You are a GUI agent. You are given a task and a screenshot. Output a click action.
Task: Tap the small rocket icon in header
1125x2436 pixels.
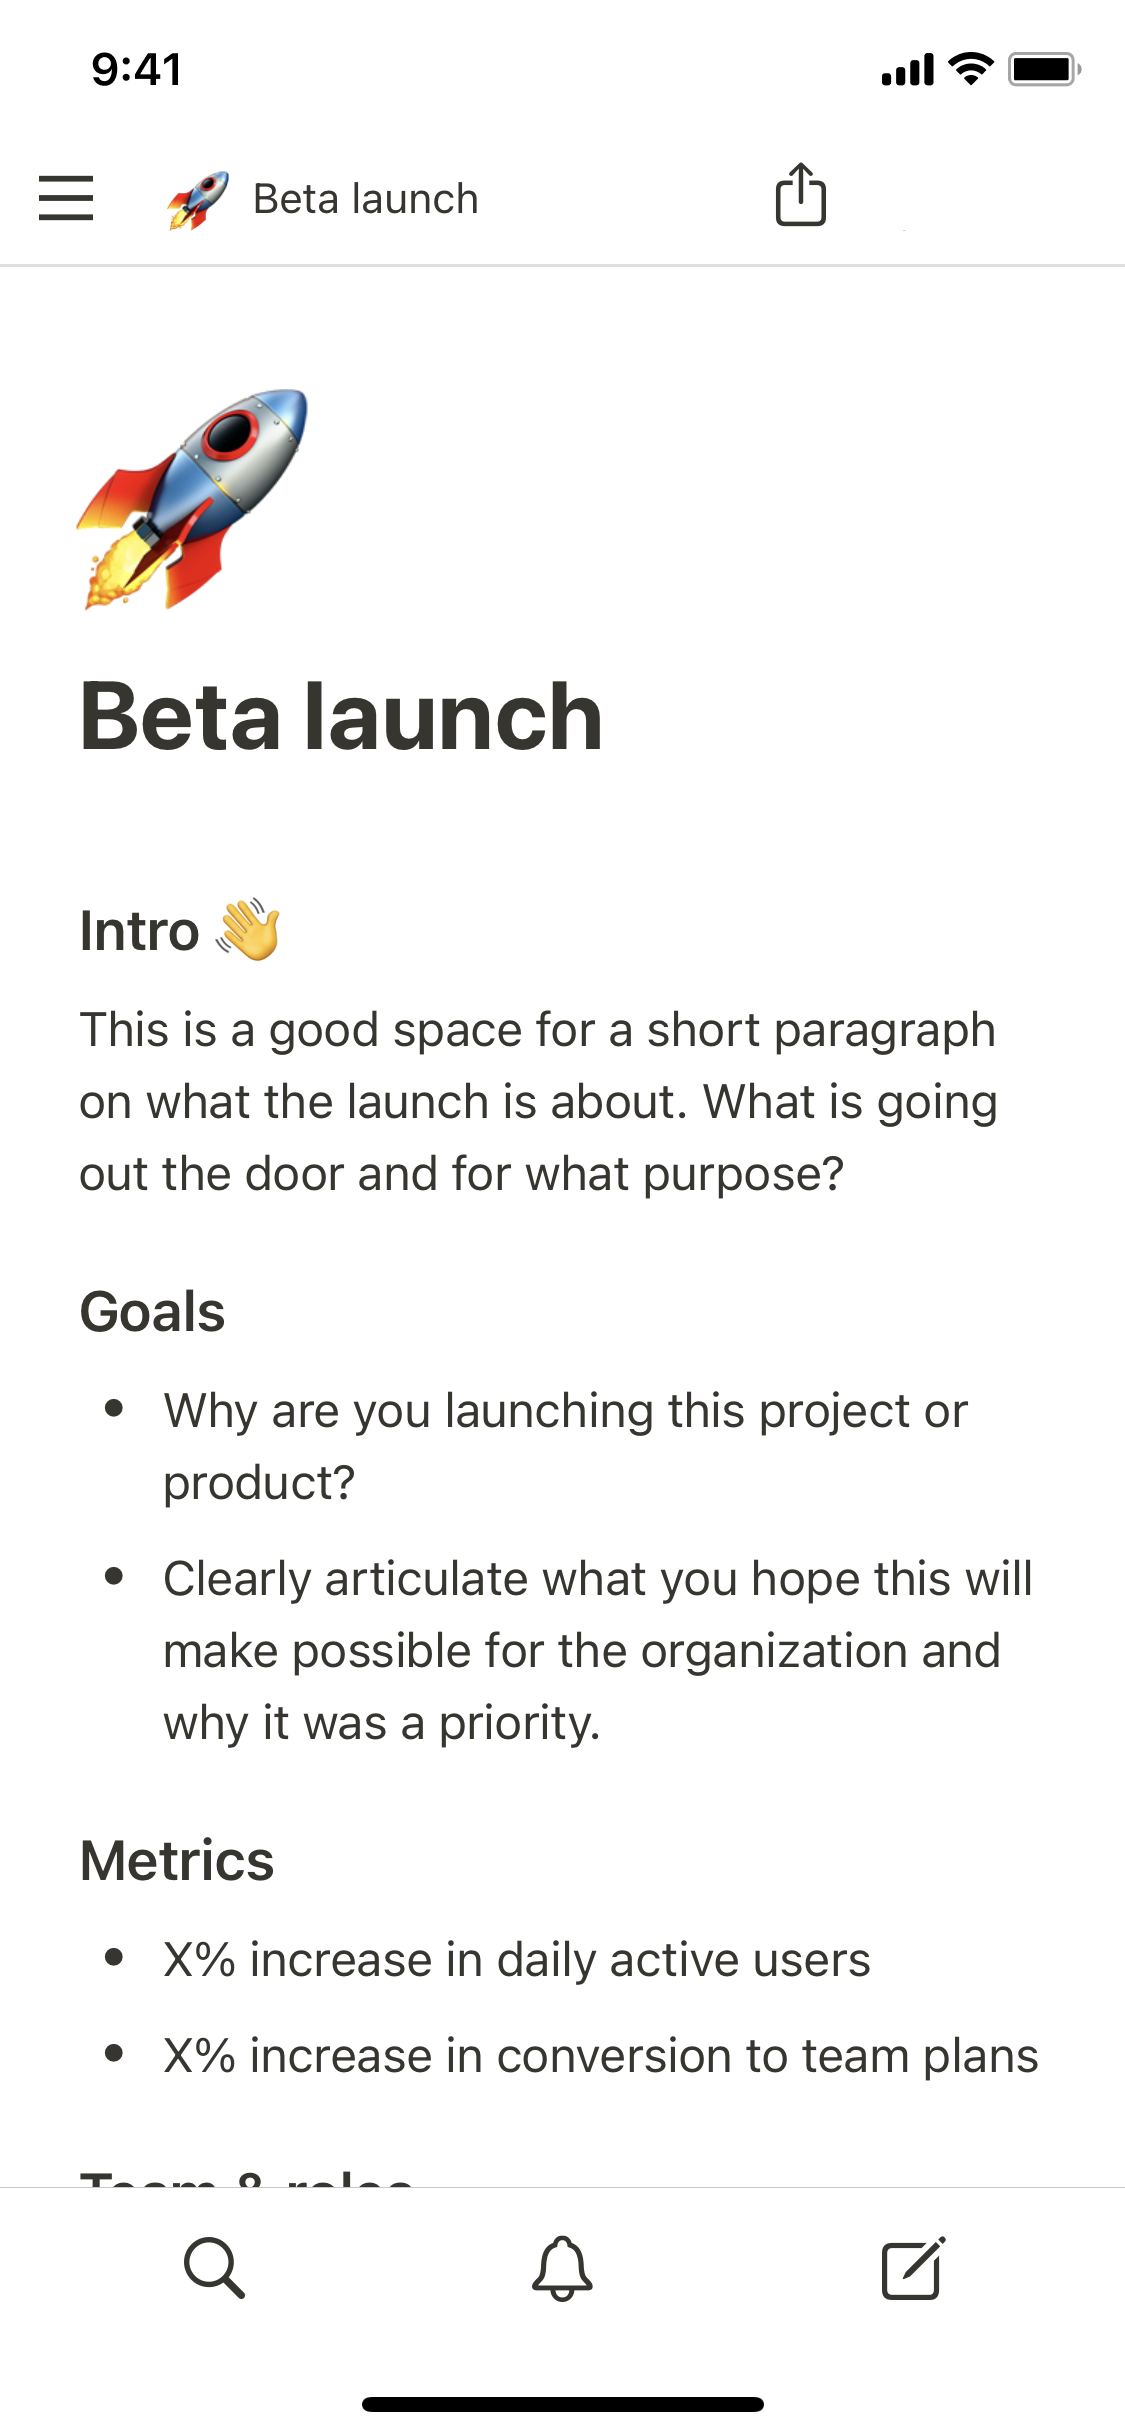197,199
